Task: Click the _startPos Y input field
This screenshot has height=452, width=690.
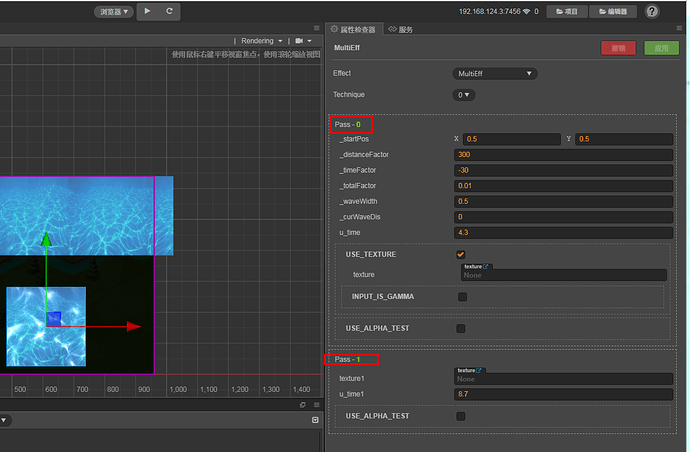Action: pos(624,139)
